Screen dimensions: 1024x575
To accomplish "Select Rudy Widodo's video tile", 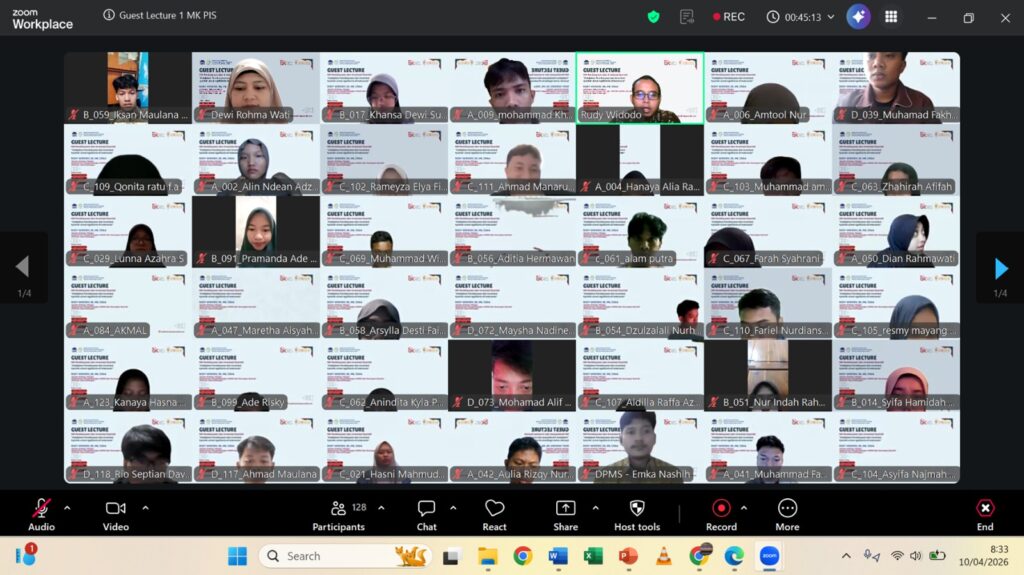I will 640,88.
